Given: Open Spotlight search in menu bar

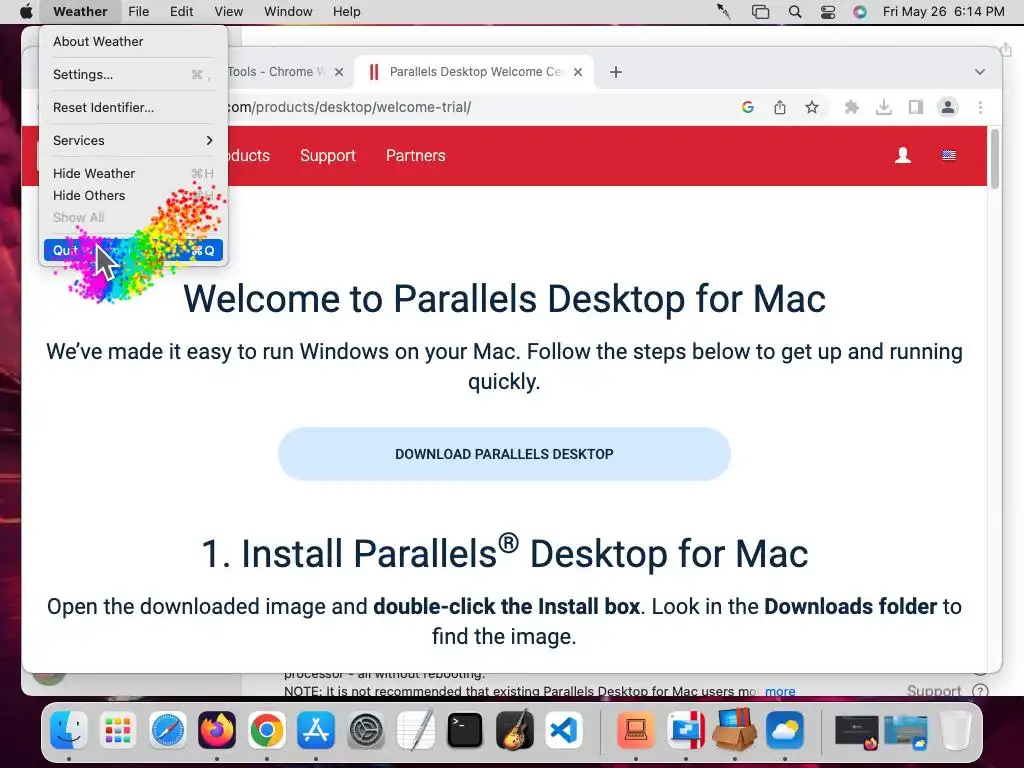Looking at the screenshot, I should 795,11.
